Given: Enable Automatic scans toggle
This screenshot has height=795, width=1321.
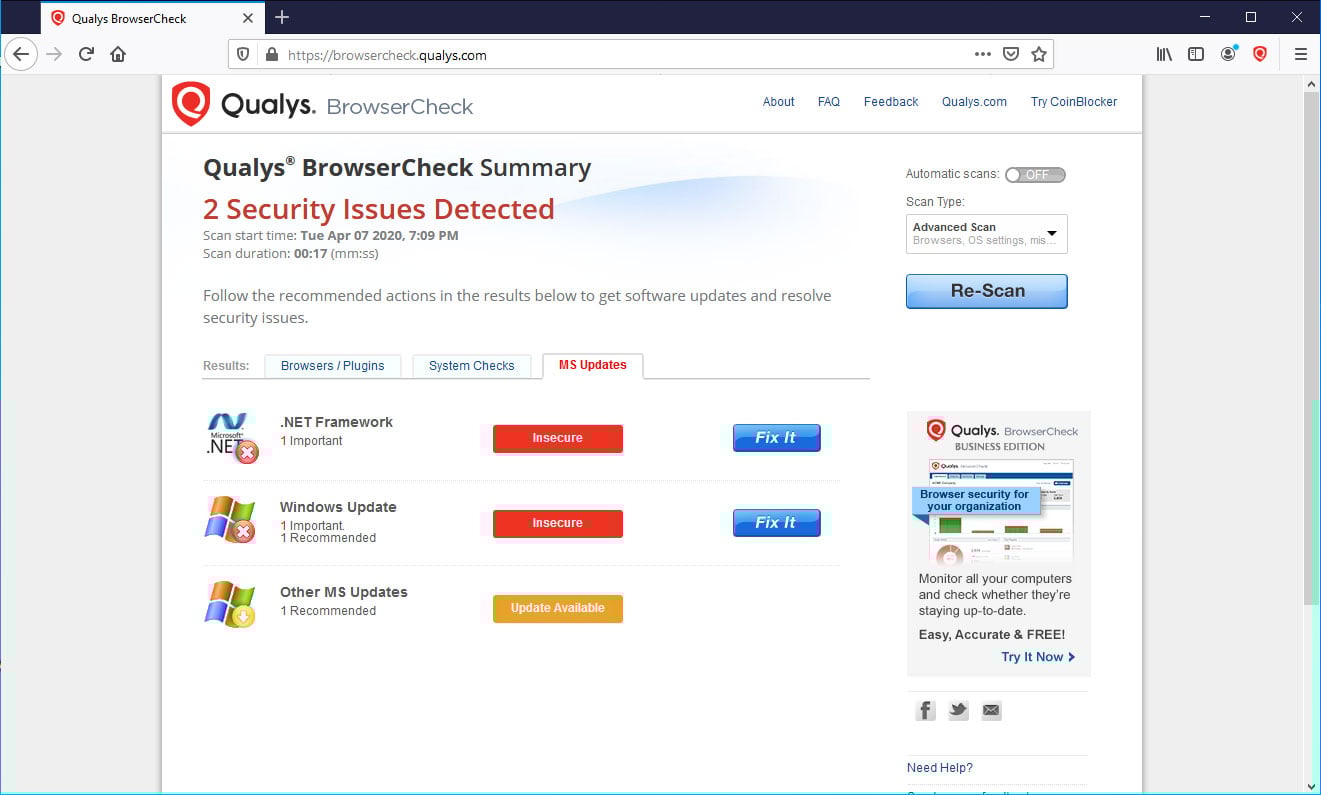Looking at the screenshot, I should pyautogui.click(x=1035, y=174).
